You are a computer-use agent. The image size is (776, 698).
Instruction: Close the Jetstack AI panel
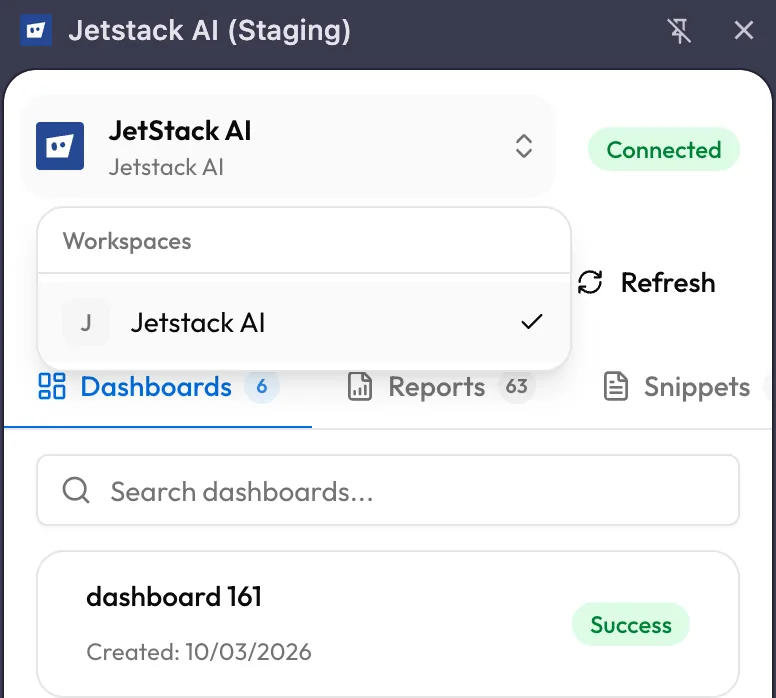coord(743,31)
